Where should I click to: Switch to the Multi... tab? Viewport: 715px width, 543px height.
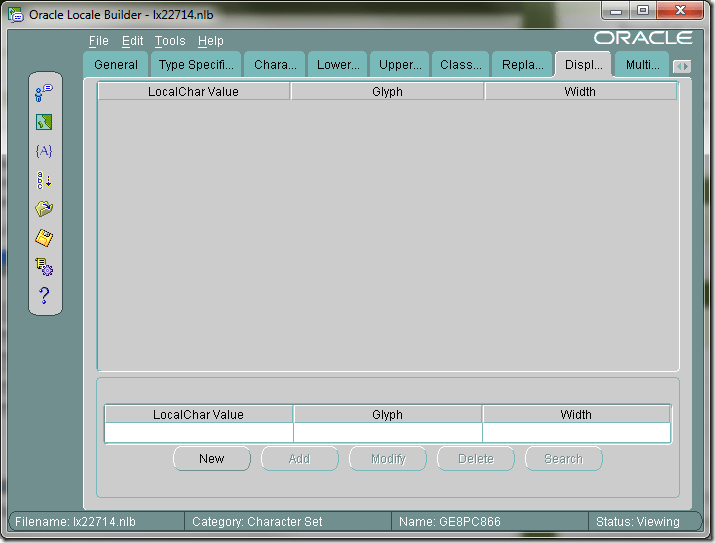click(x=642, y=65)
